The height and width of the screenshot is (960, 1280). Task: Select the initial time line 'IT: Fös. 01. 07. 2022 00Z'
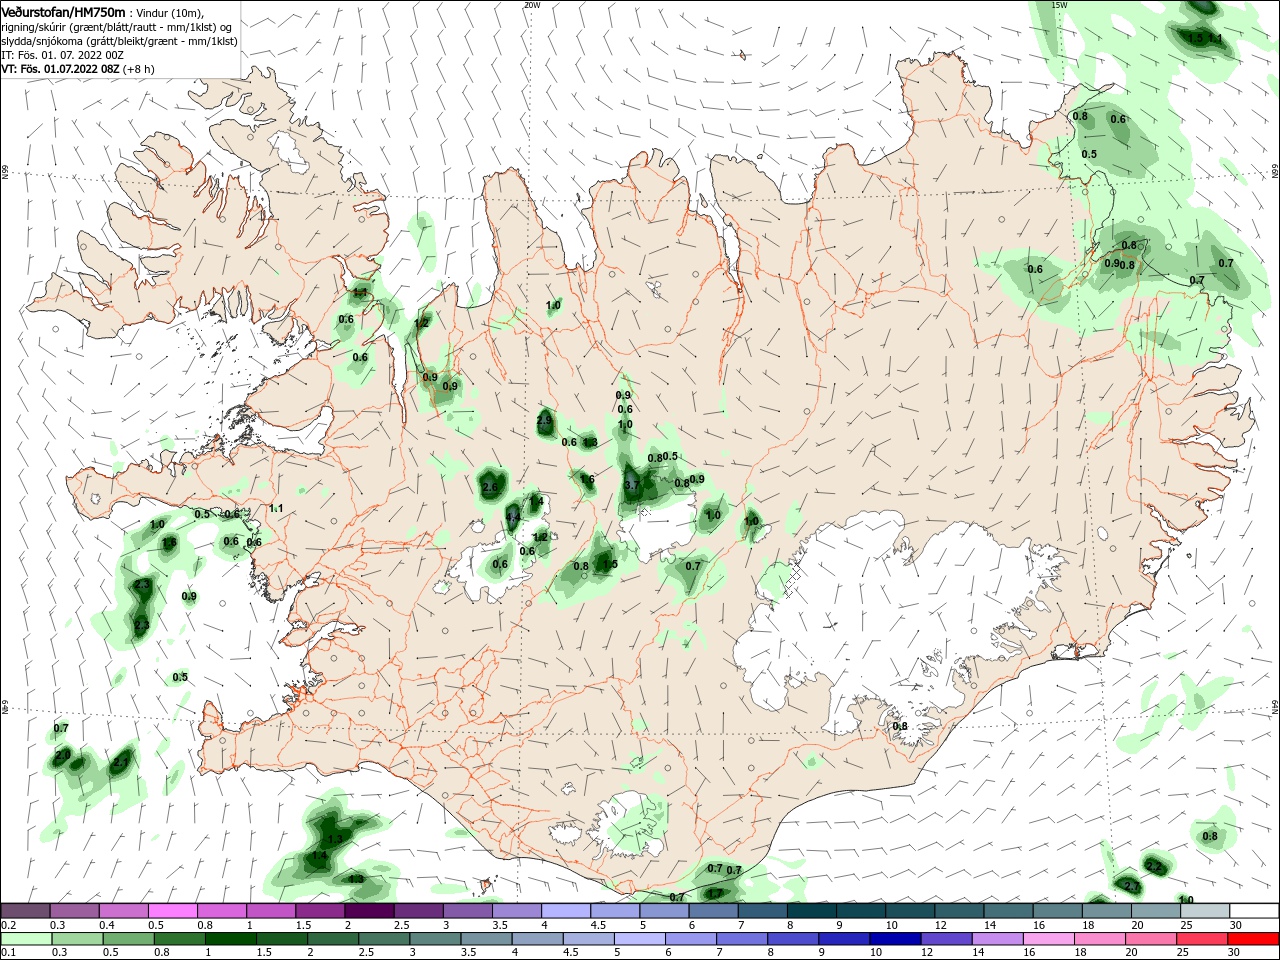point(62,55)
